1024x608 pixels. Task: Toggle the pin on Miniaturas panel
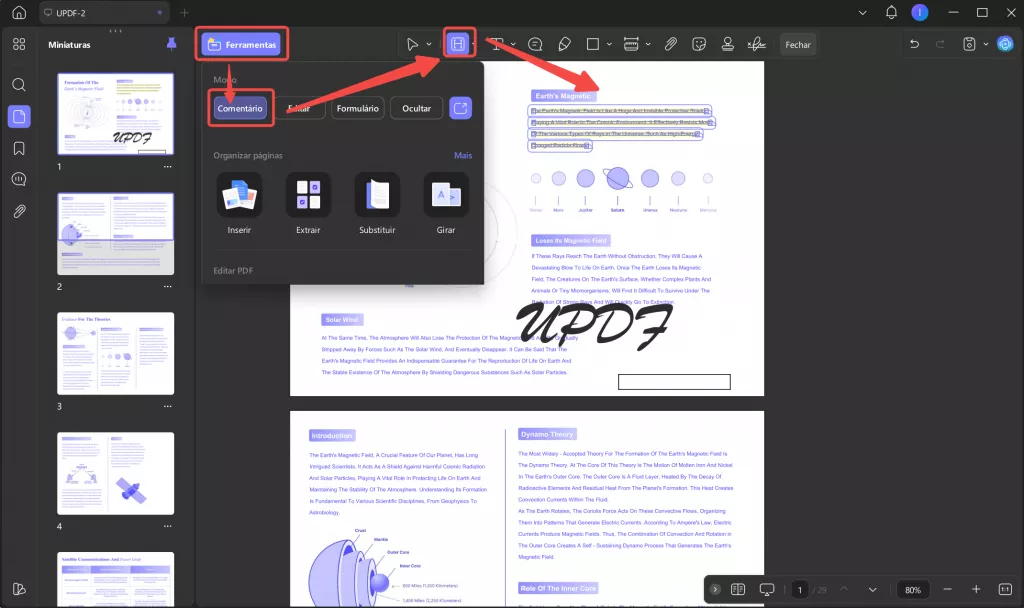tap(172, 44)
